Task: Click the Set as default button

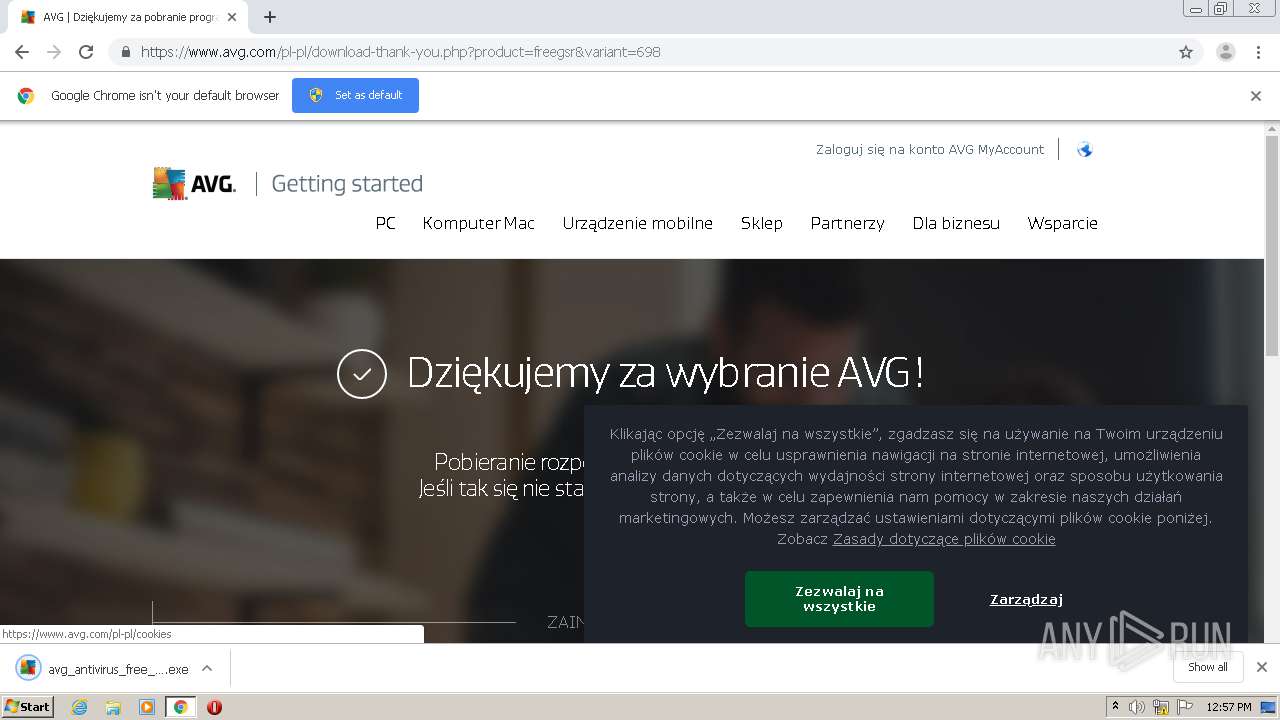Action: point(355,95)
